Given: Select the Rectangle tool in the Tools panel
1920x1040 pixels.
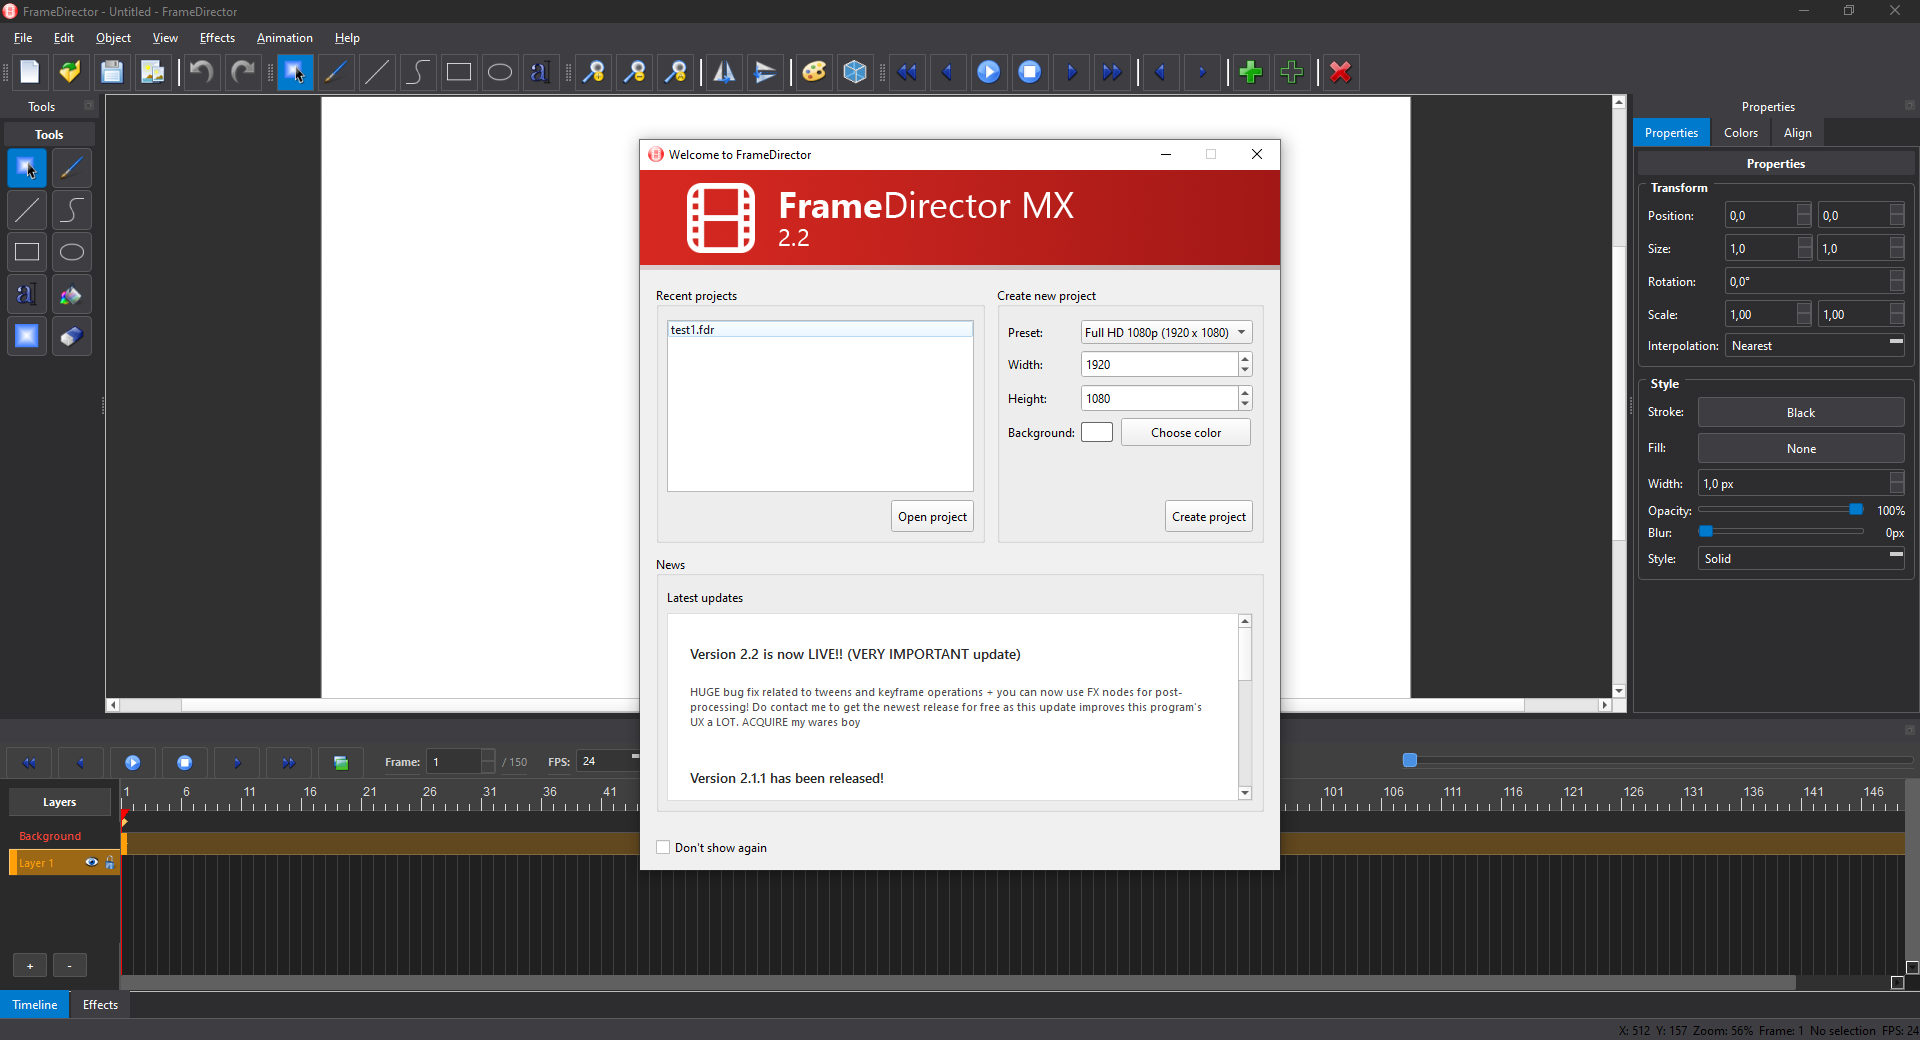Looking at the screenshot, I should (x=27, y=252).
